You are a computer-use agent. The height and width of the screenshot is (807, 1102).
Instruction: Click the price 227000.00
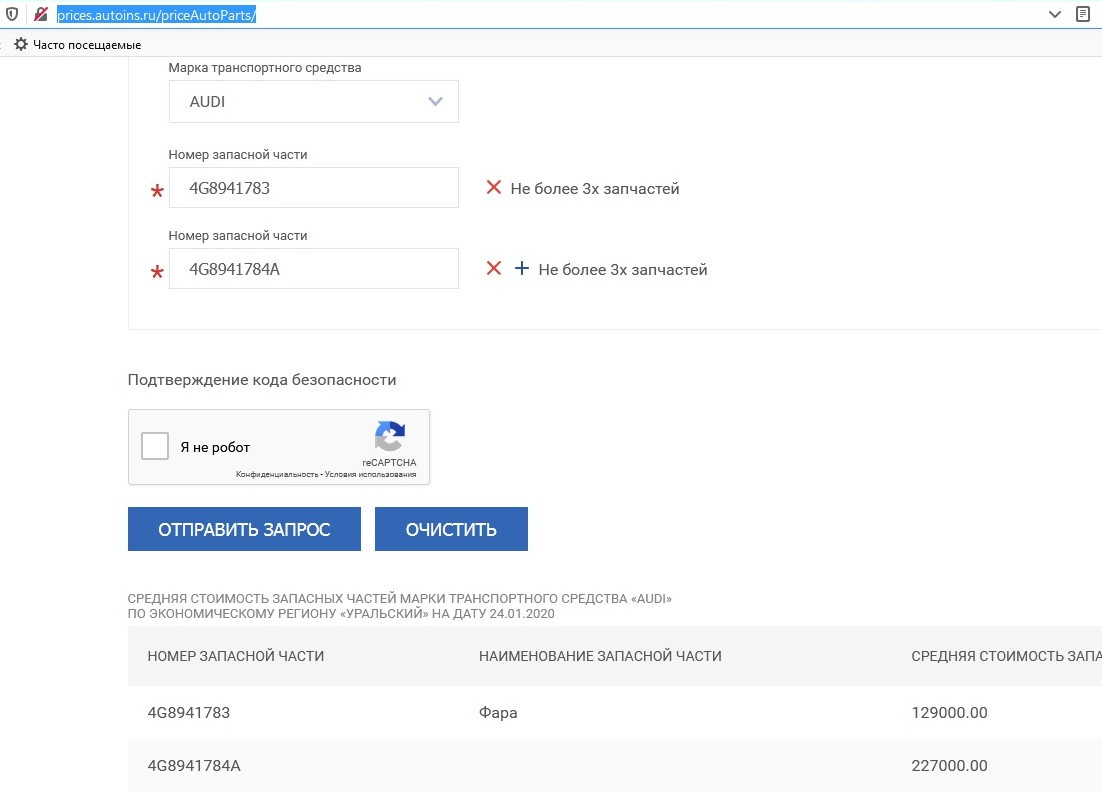949,766
